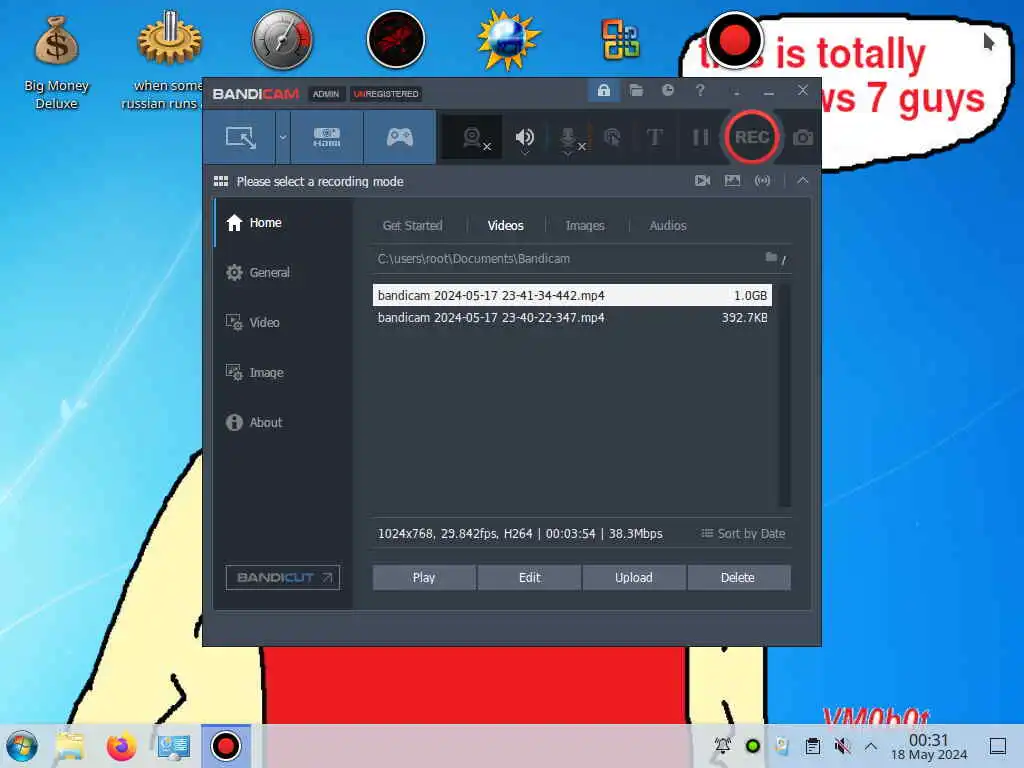Image resolution: width=1024 pixels, height=768 pixels.
Task: Start recording with the REC button
Action: 752,137
